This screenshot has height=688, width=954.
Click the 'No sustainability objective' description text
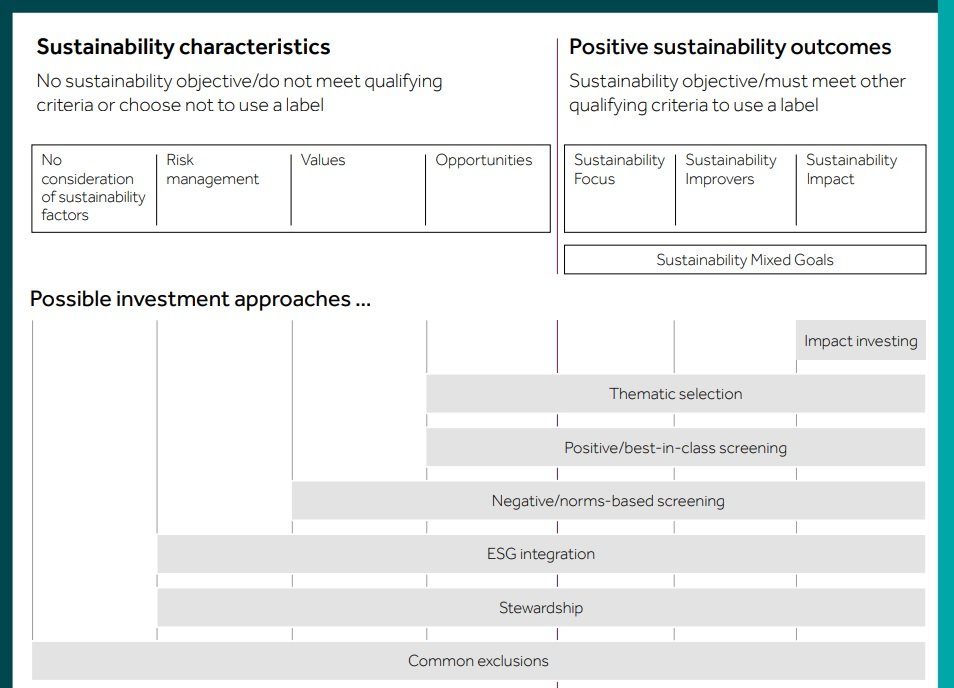(x=239, y=93)
